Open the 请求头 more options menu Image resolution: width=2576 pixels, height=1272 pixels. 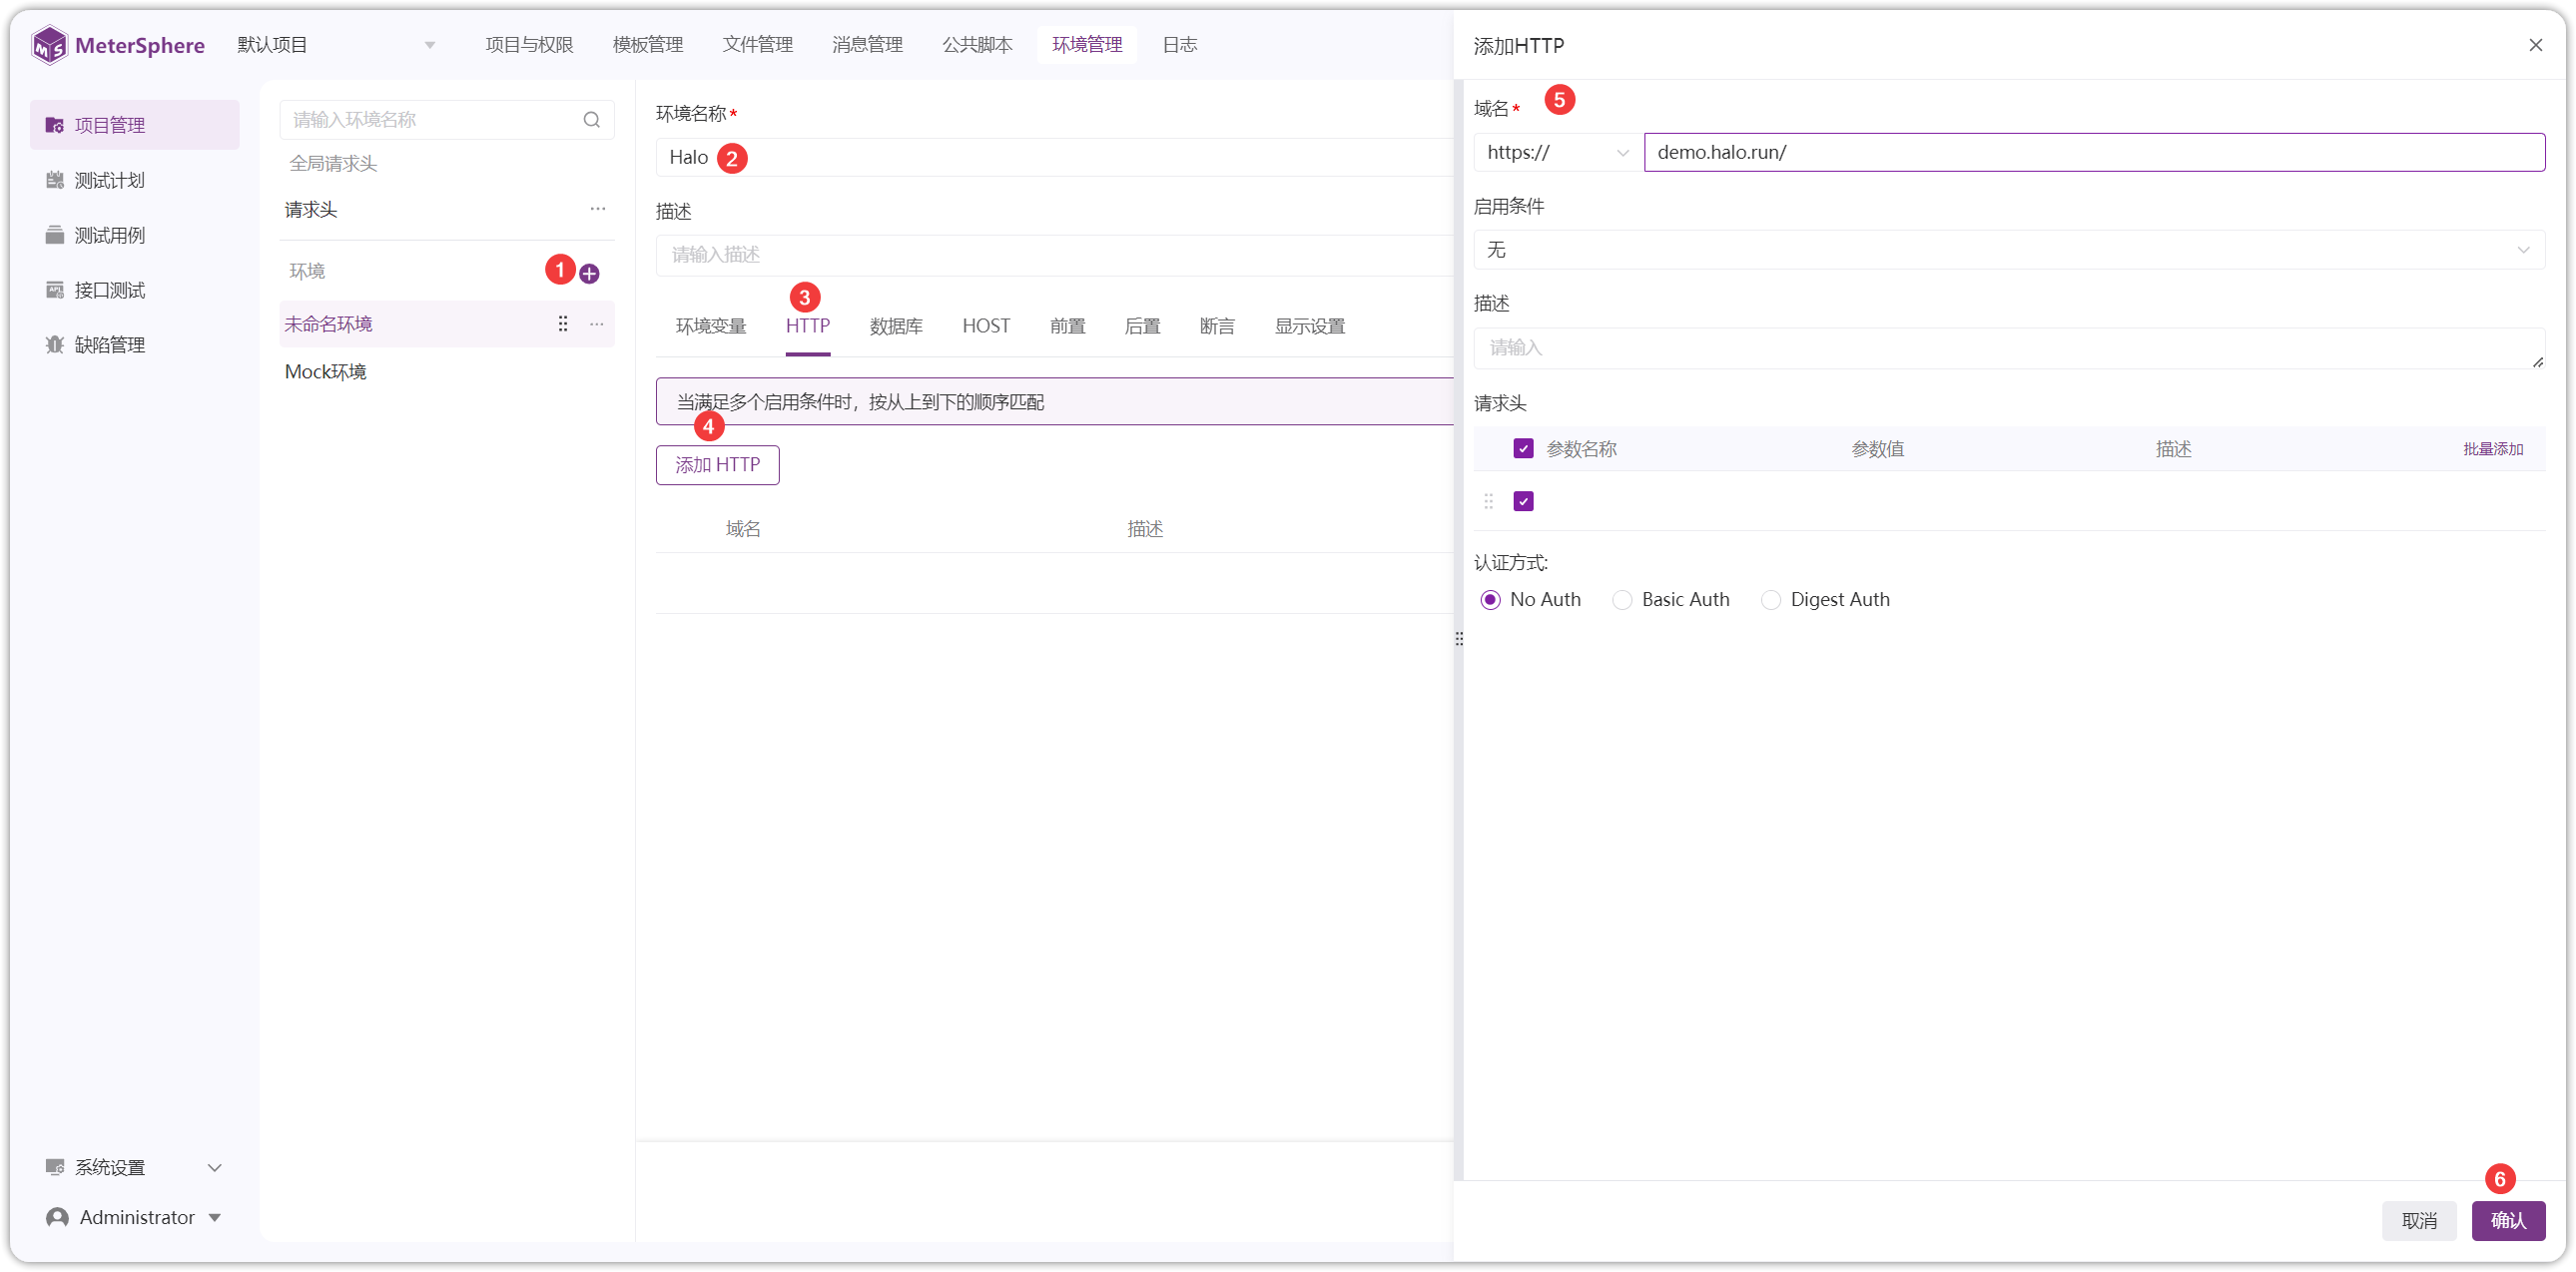598,209
